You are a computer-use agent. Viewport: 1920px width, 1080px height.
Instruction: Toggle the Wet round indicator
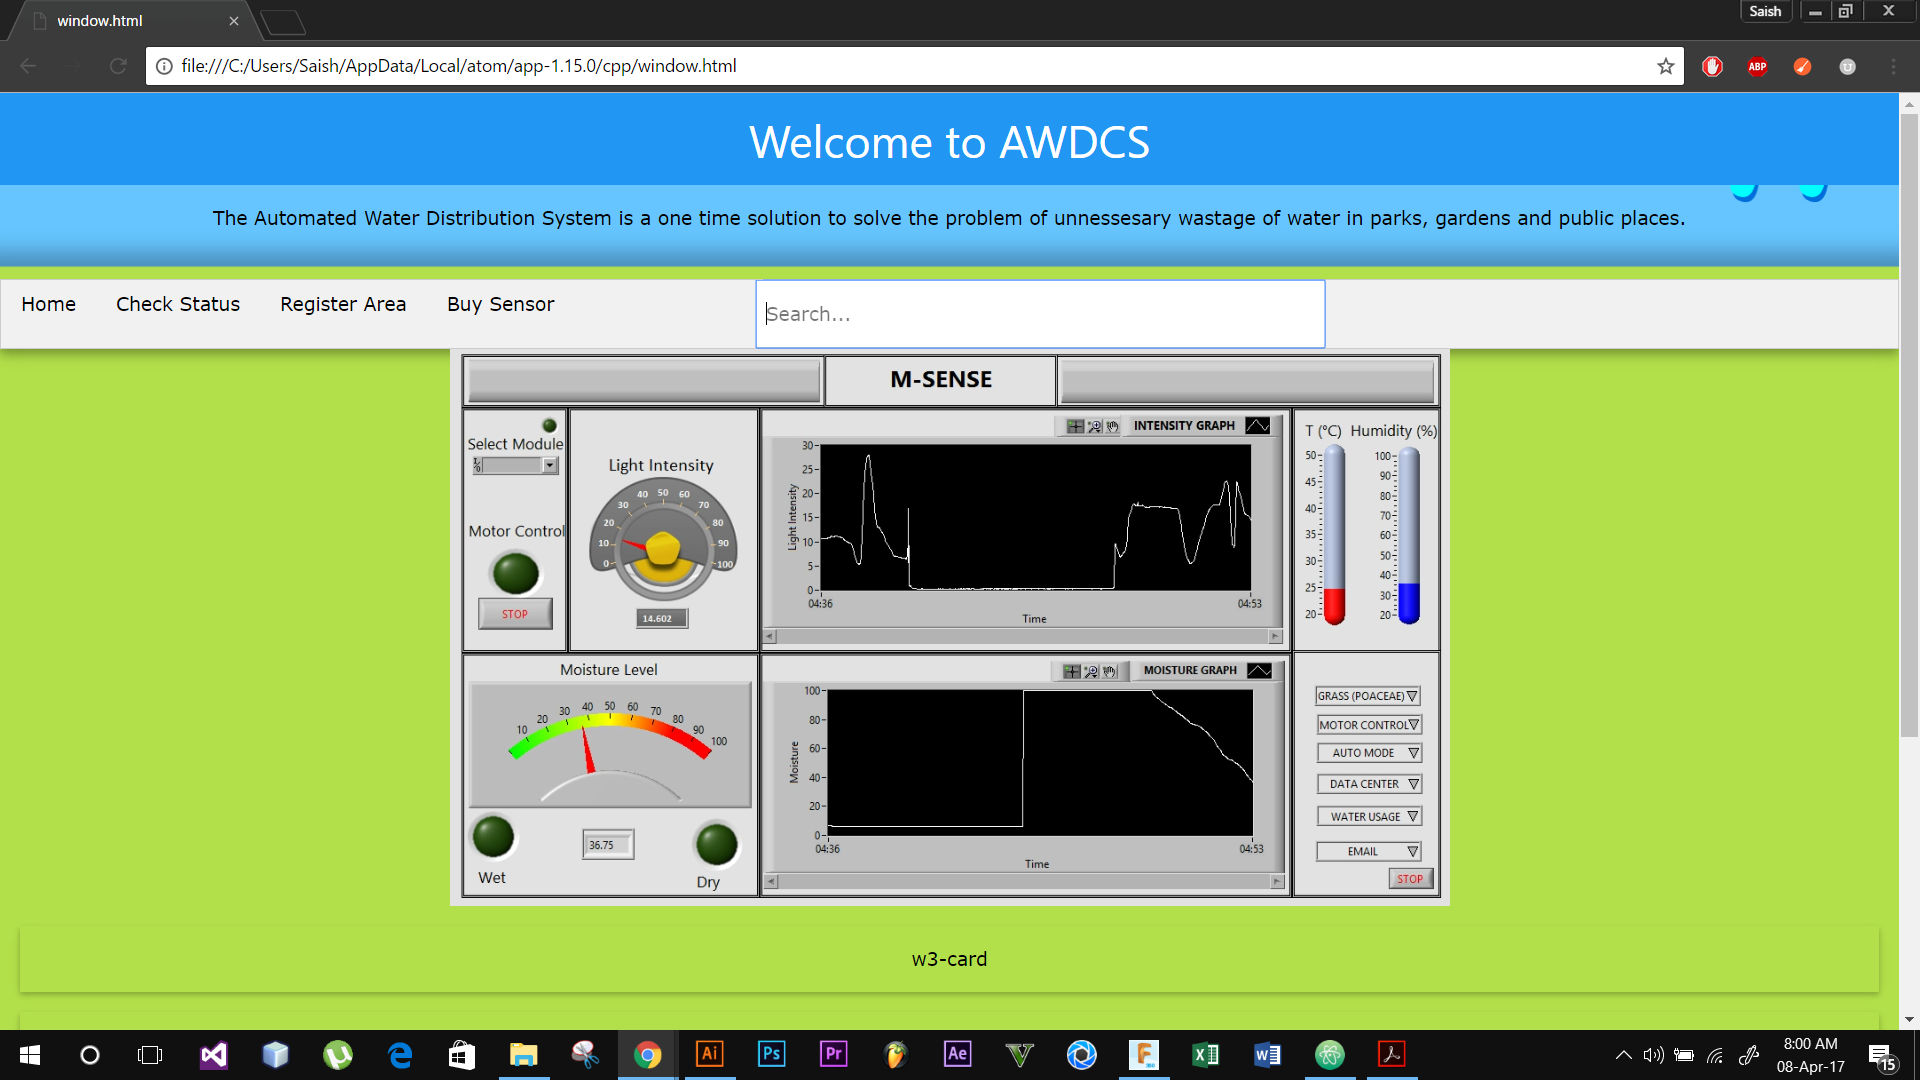click(x=493, y=837)
